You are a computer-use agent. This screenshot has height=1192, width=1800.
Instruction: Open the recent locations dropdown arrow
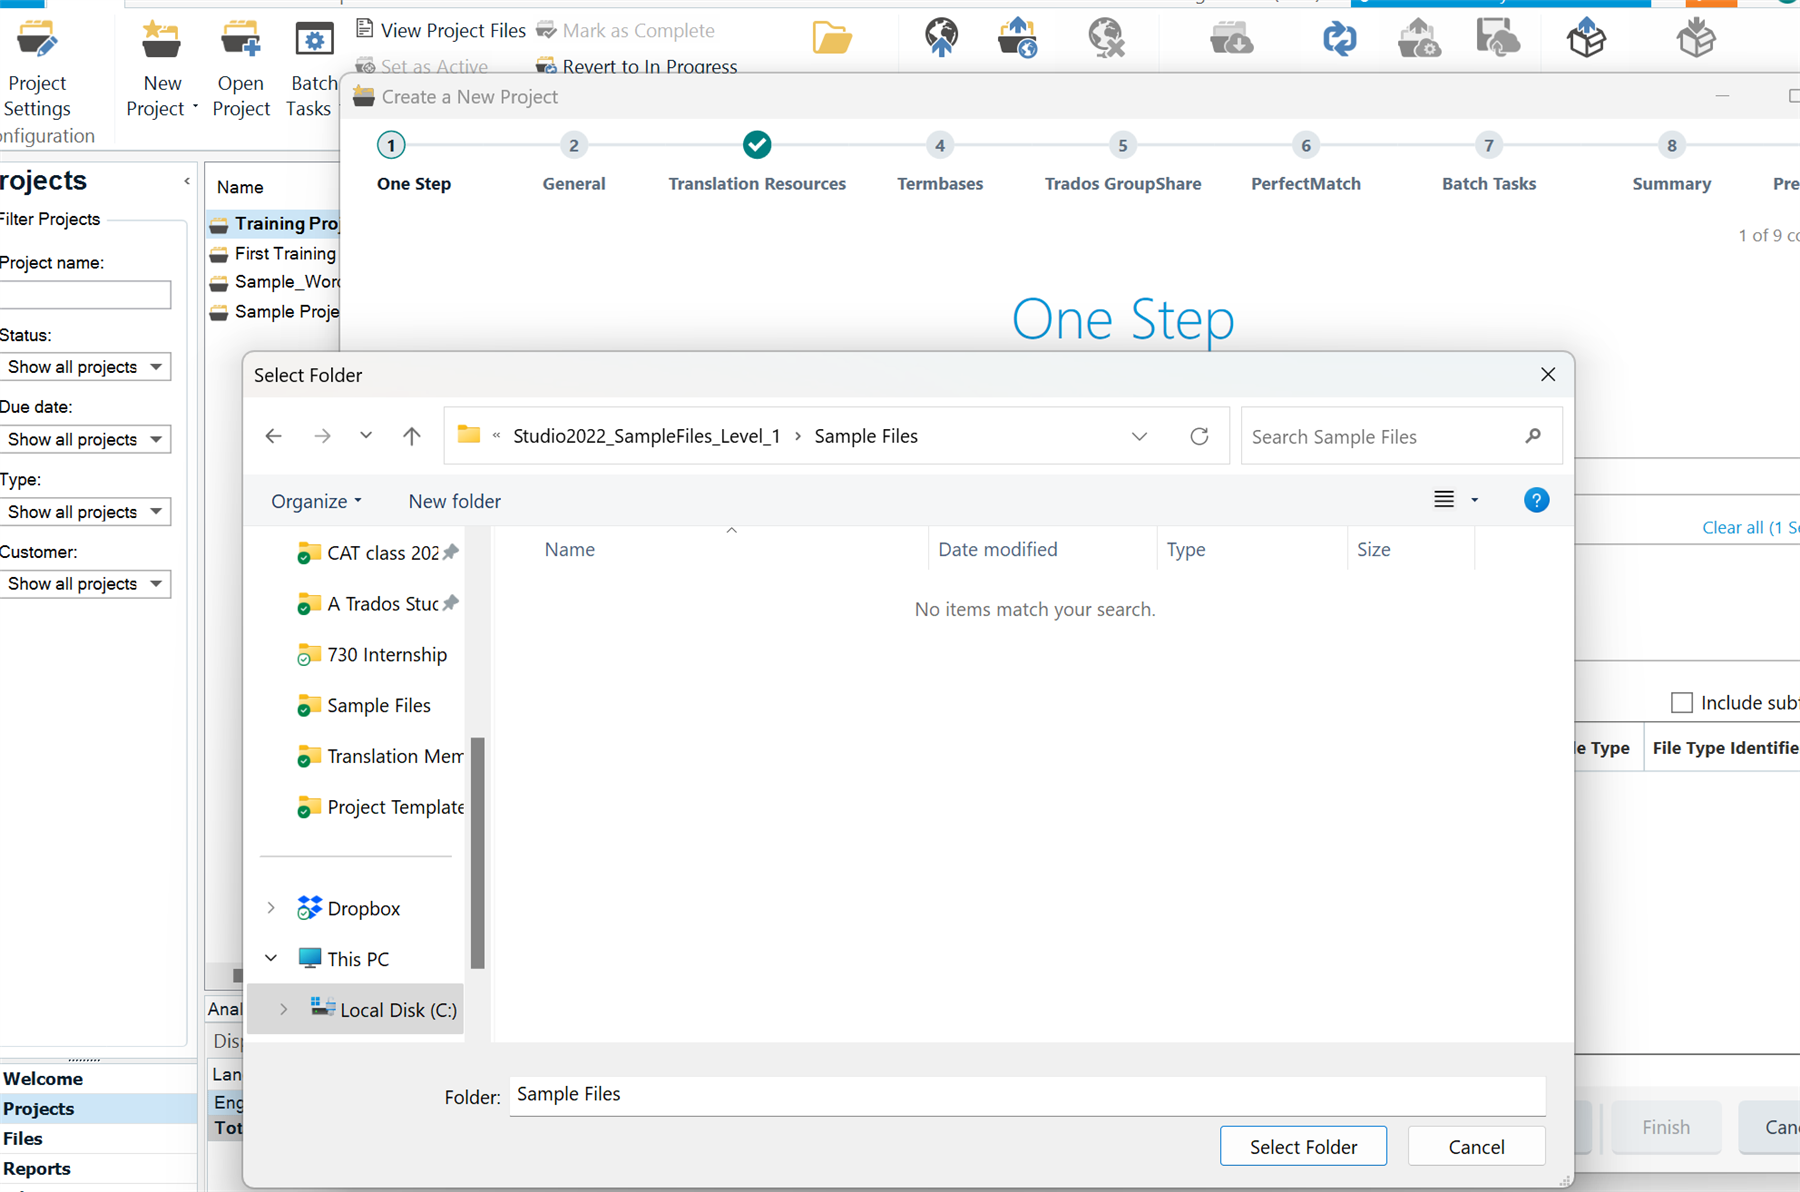coord(366,435)
